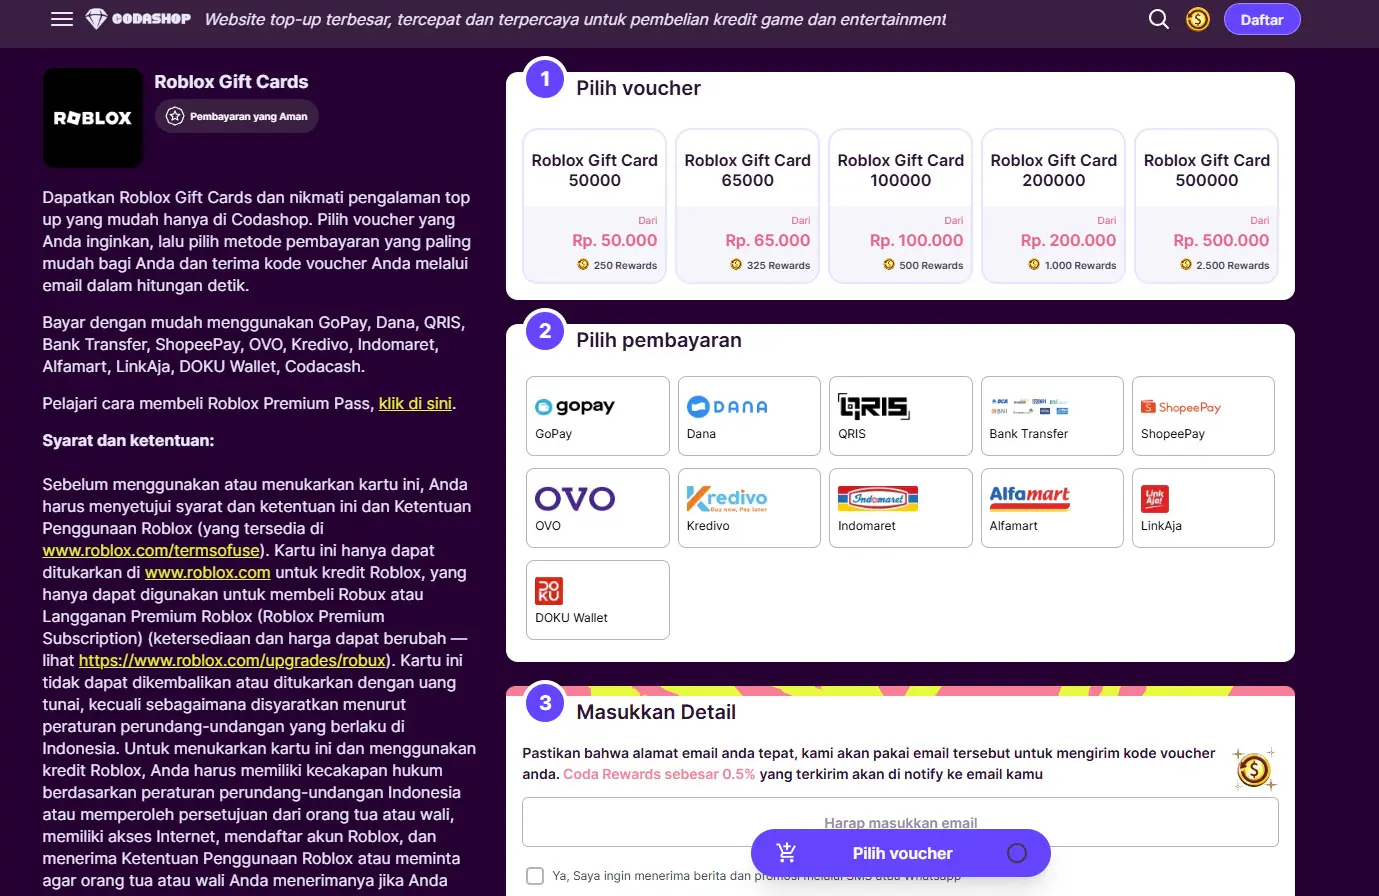Choose QRIS payment option
Viewport: 1379px width, 896px height.
900,416
